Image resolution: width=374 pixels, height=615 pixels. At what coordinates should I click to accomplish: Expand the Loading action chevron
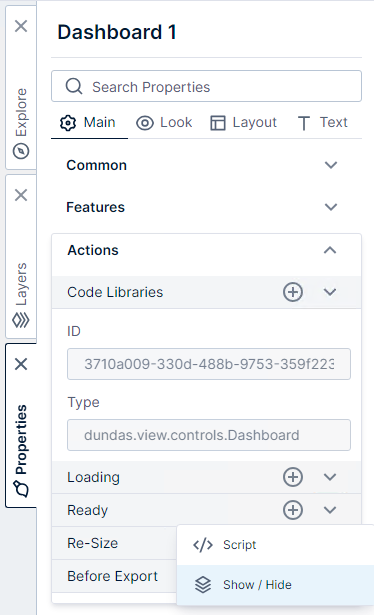tap(330, 477)
